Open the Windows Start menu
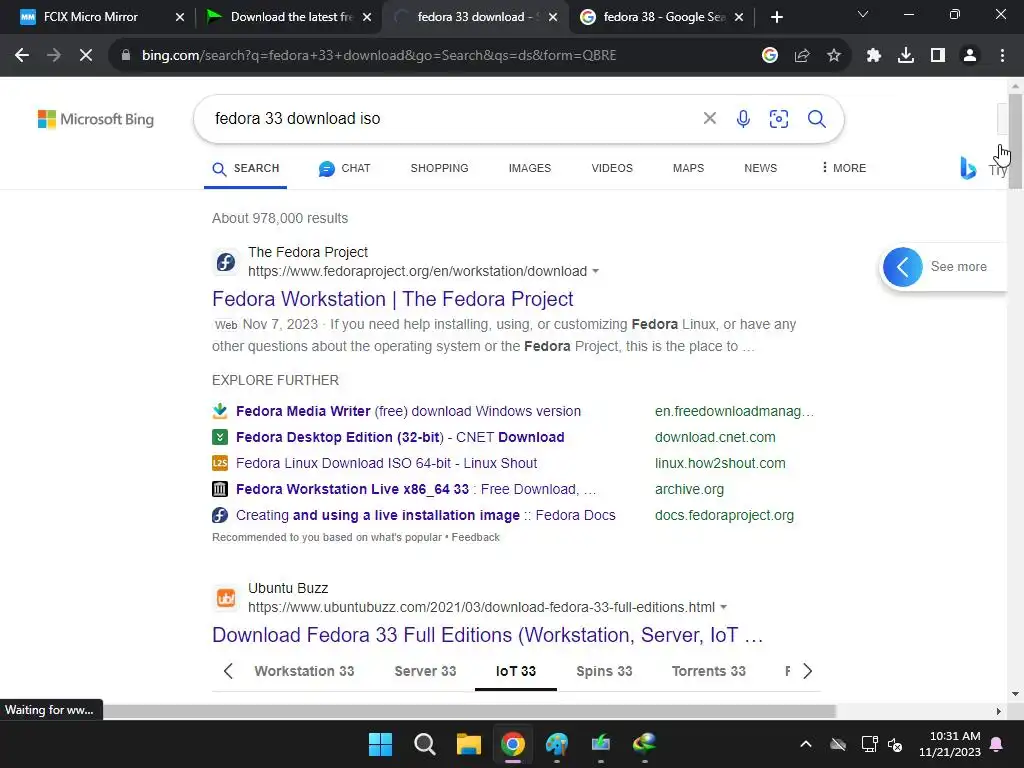Screen dimensions: 1024x768 click(x=380, y=744)
